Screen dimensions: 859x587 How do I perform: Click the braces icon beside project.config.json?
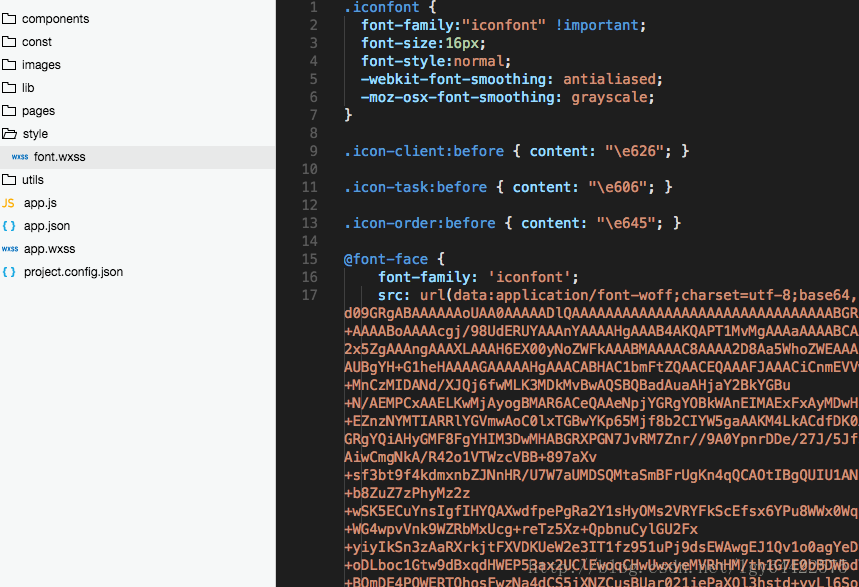click(9, 272)
